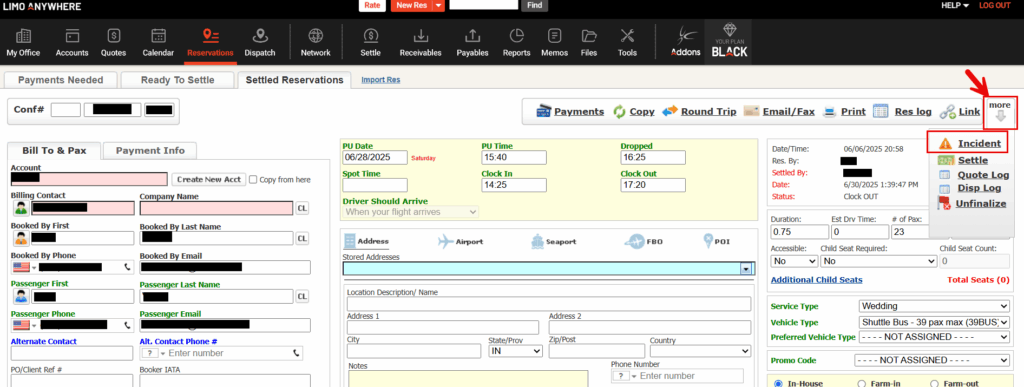Create a Round Trip reservation

coord(699,112)
